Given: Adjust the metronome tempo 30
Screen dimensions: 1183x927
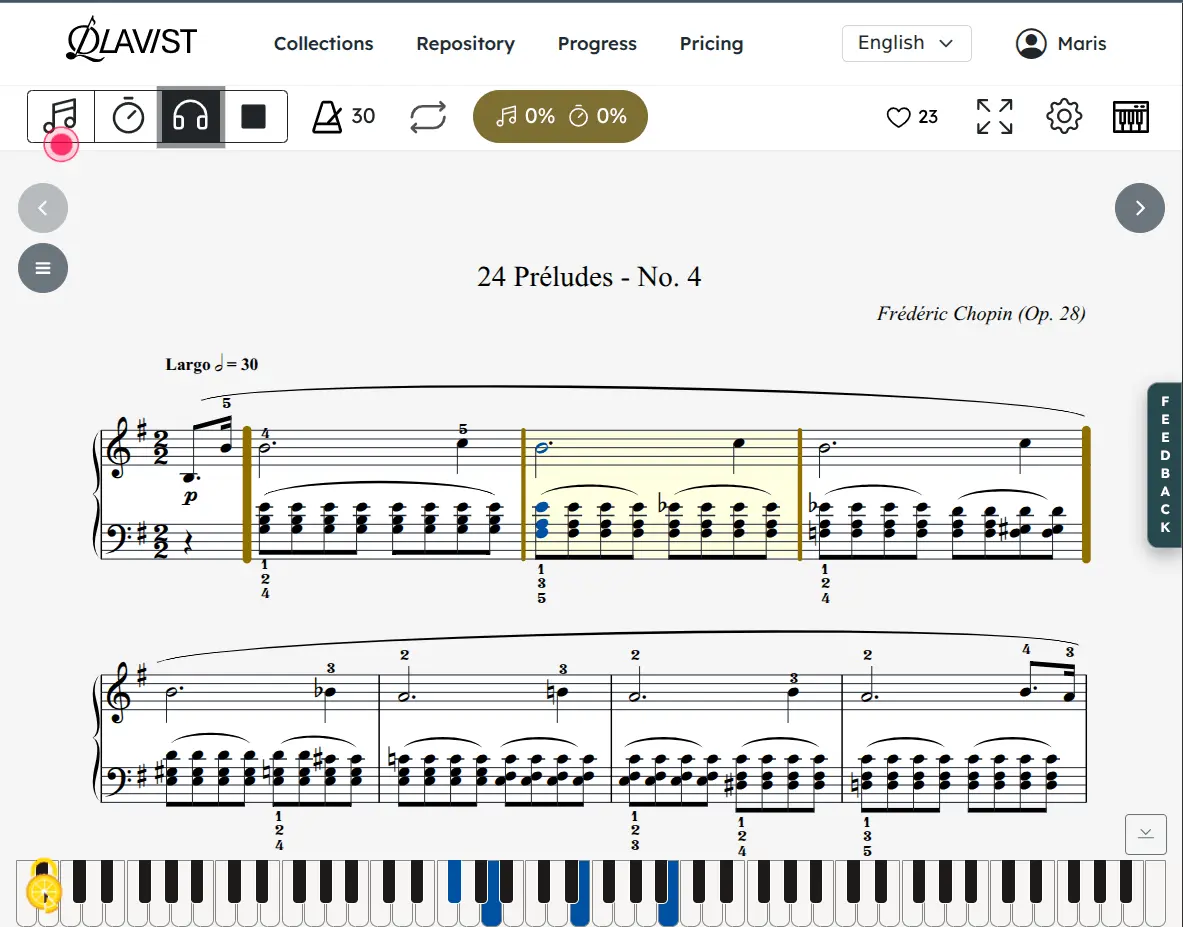Looking at the screenshot, I should coord(343,116).
